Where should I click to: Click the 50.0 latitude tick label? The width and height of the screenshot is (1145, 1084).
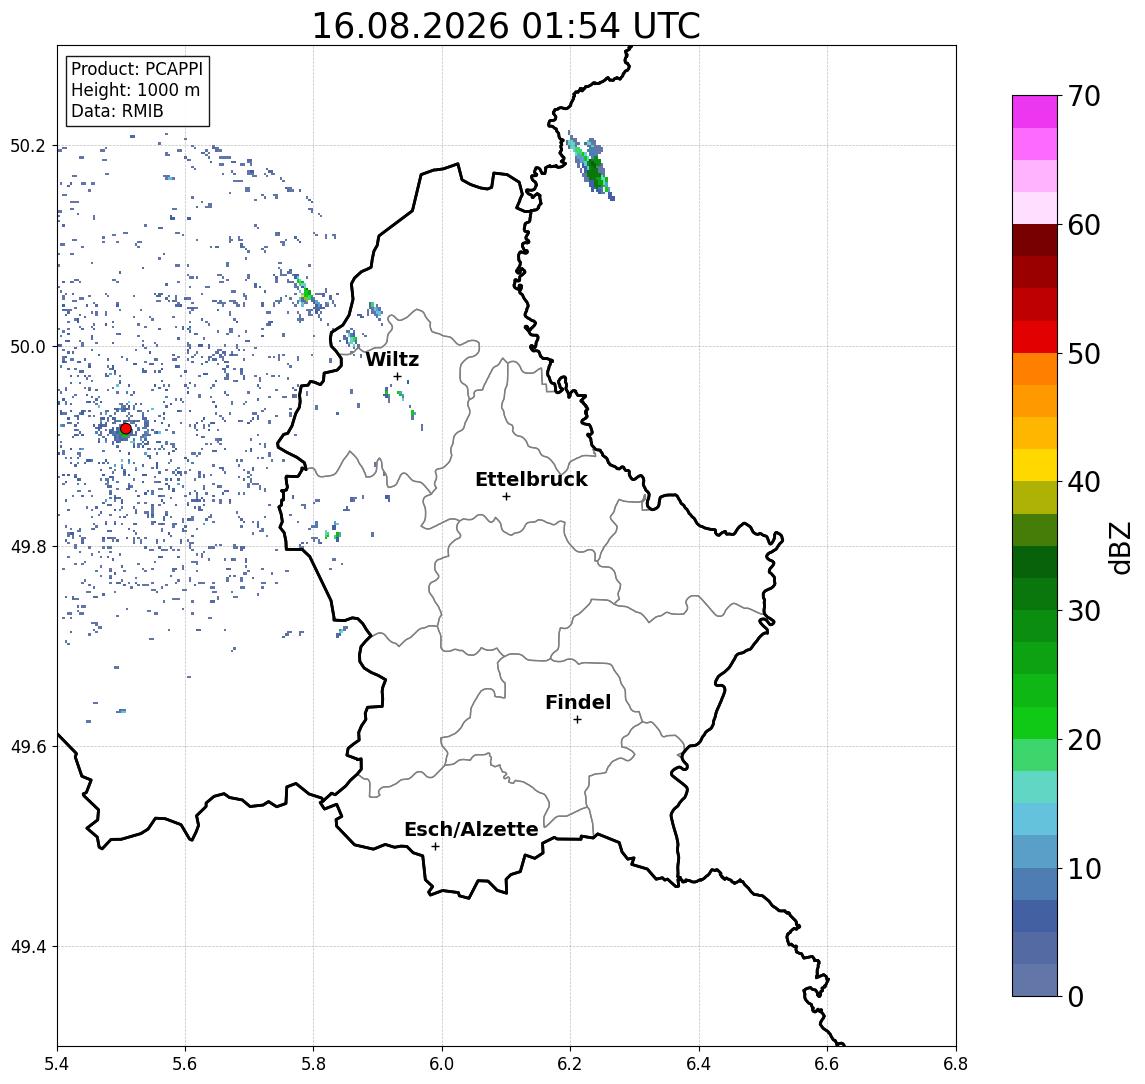[x=27, y=346]
